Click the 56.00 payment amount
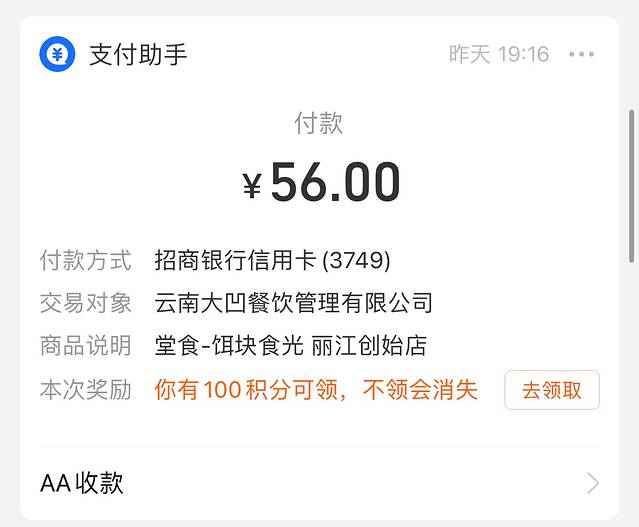639x527 pixels. coord(335,183)
